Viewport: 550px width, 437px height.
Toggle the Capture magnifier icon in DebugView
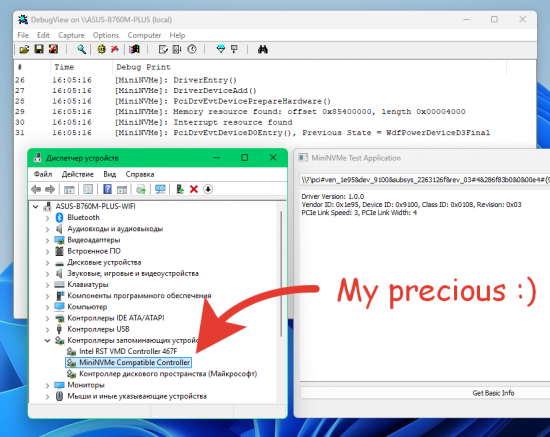tap(82, 49)
